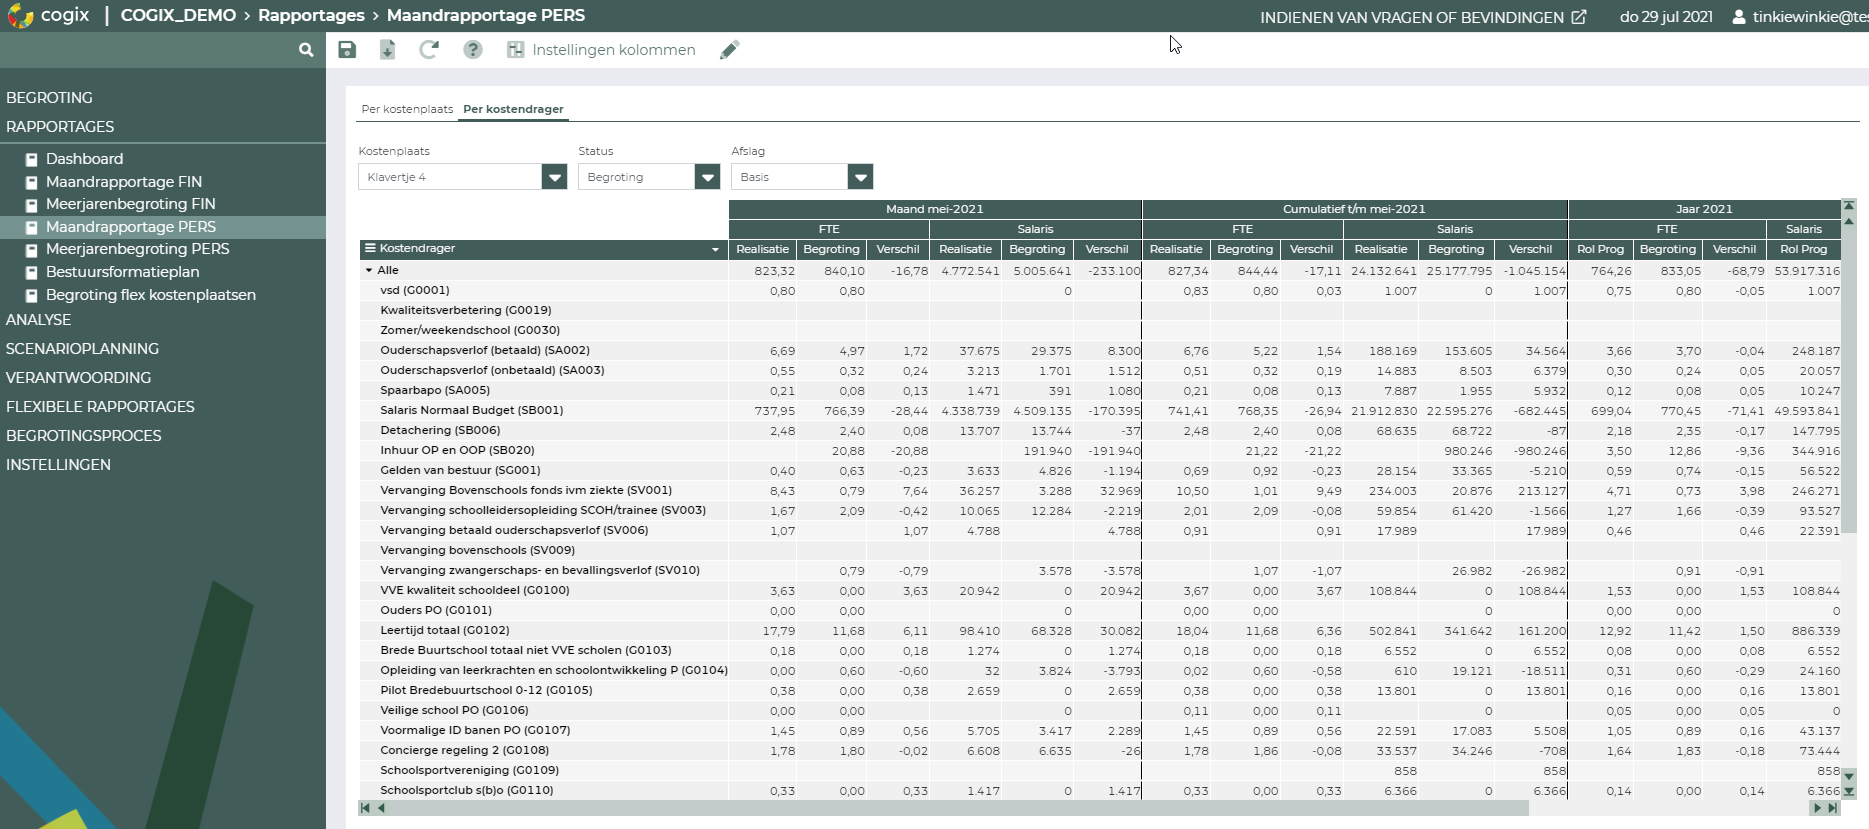Select the Maand mei-2021 group header
Screen dimensions: 1869x829
935,209
